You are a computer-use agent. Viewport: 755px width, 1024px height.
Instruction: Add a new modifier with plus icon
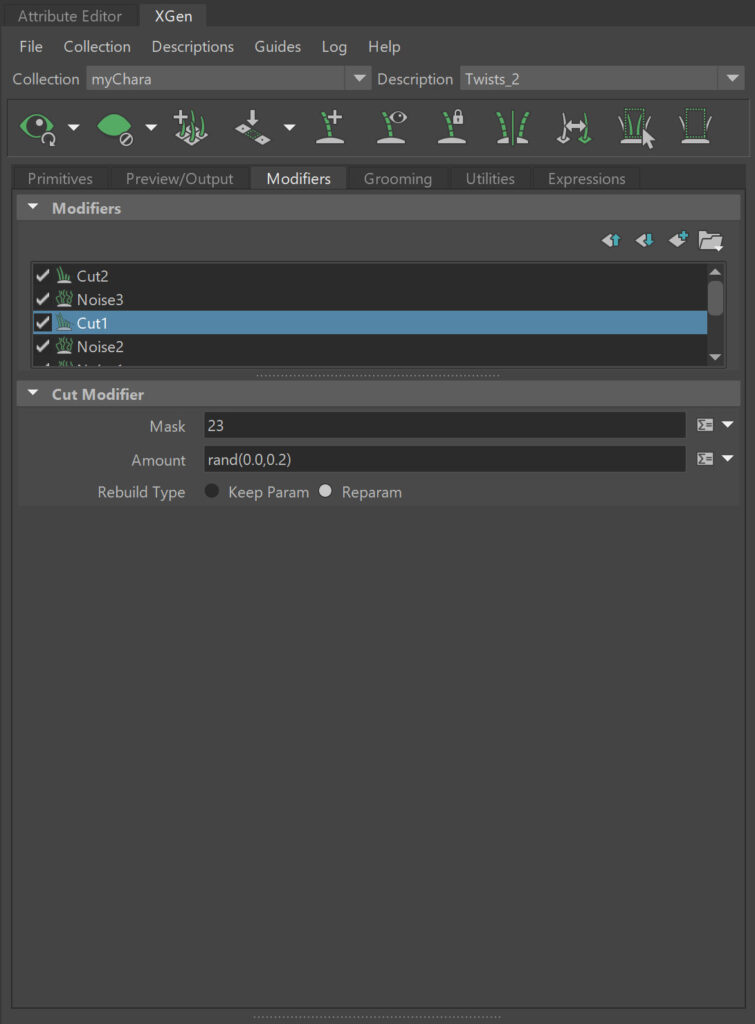click(679, 240)
